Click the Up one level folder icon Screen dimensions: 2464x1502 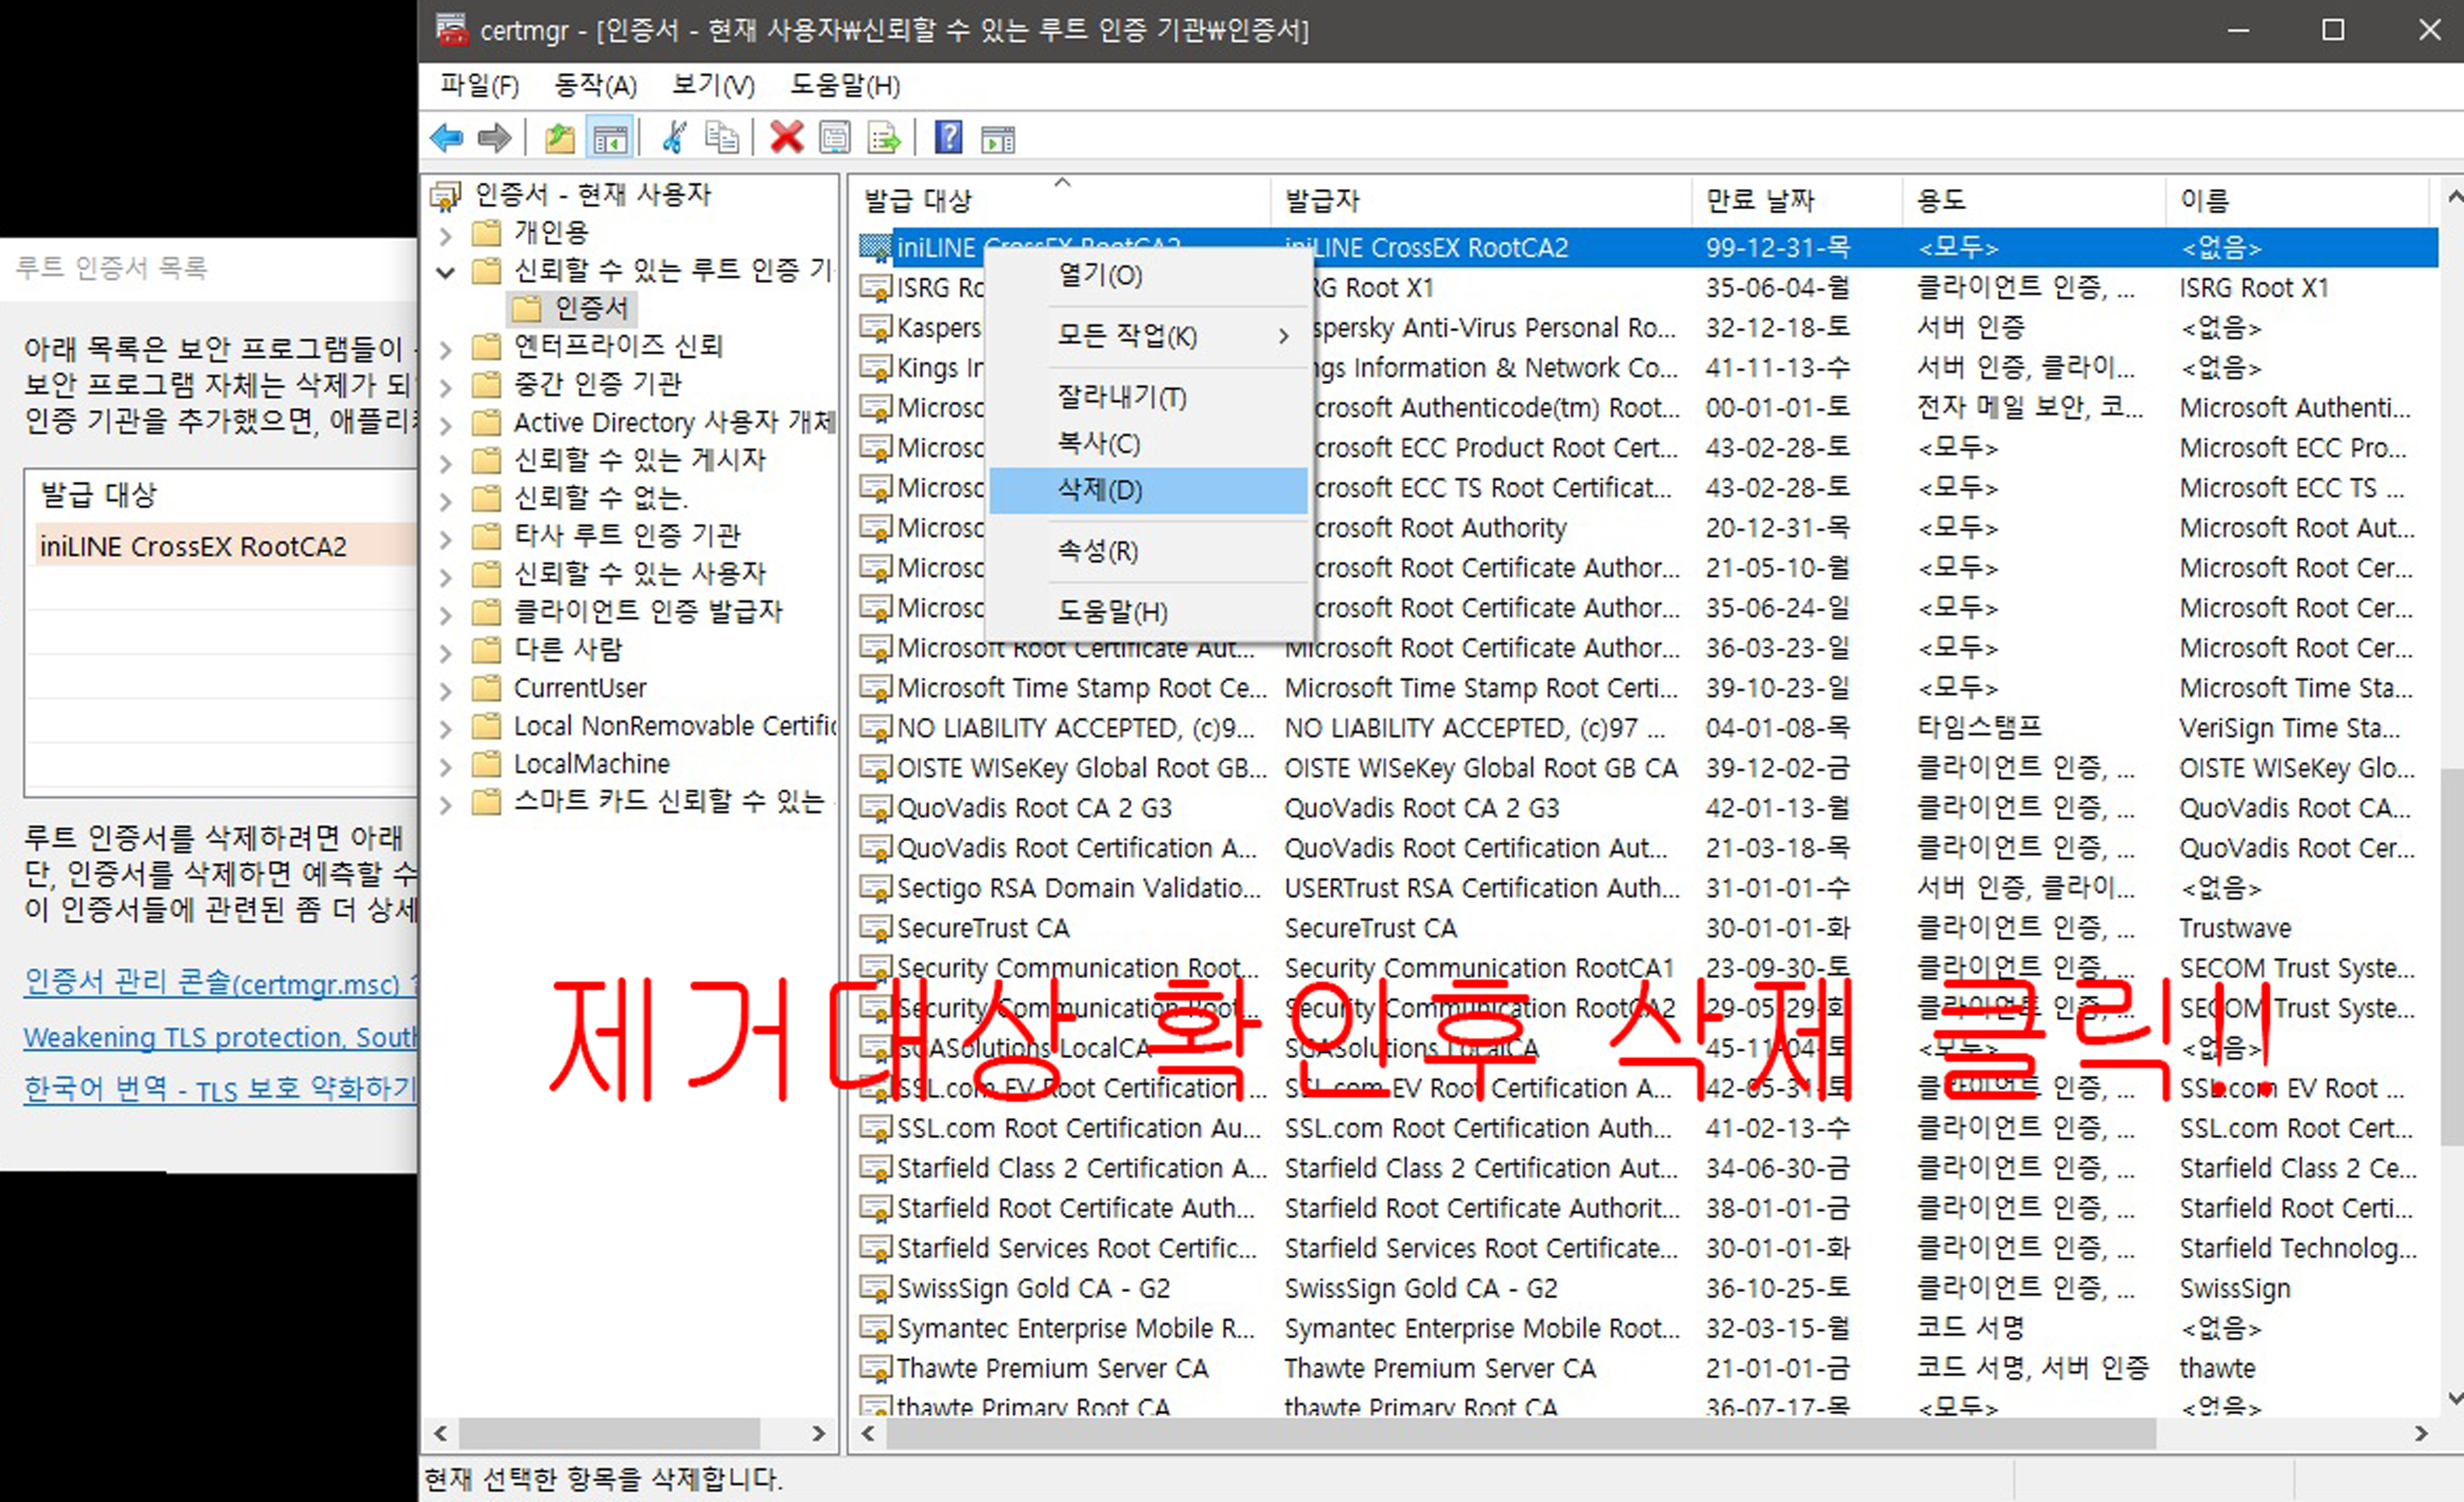pos(559,138)
